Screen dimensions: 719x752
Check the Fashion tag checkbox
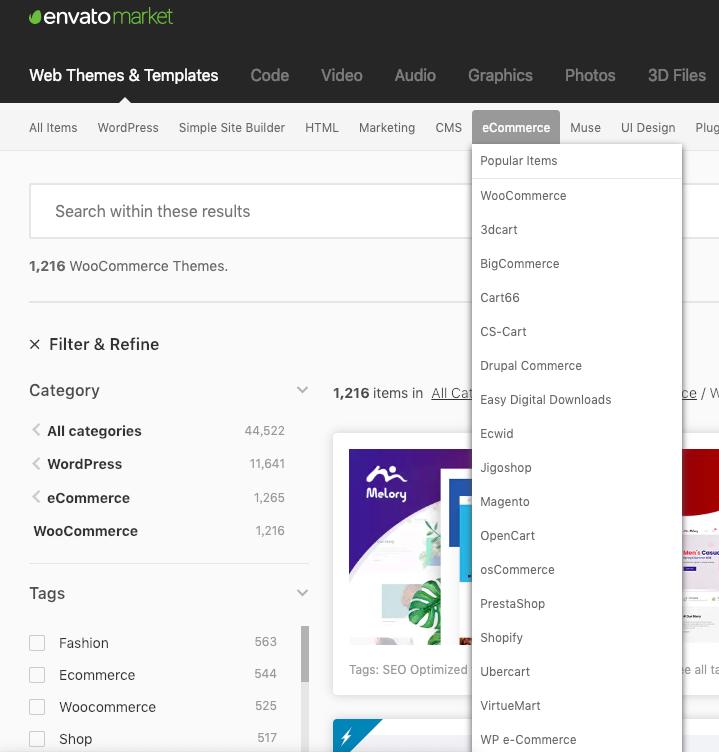(x=37, y=643)
